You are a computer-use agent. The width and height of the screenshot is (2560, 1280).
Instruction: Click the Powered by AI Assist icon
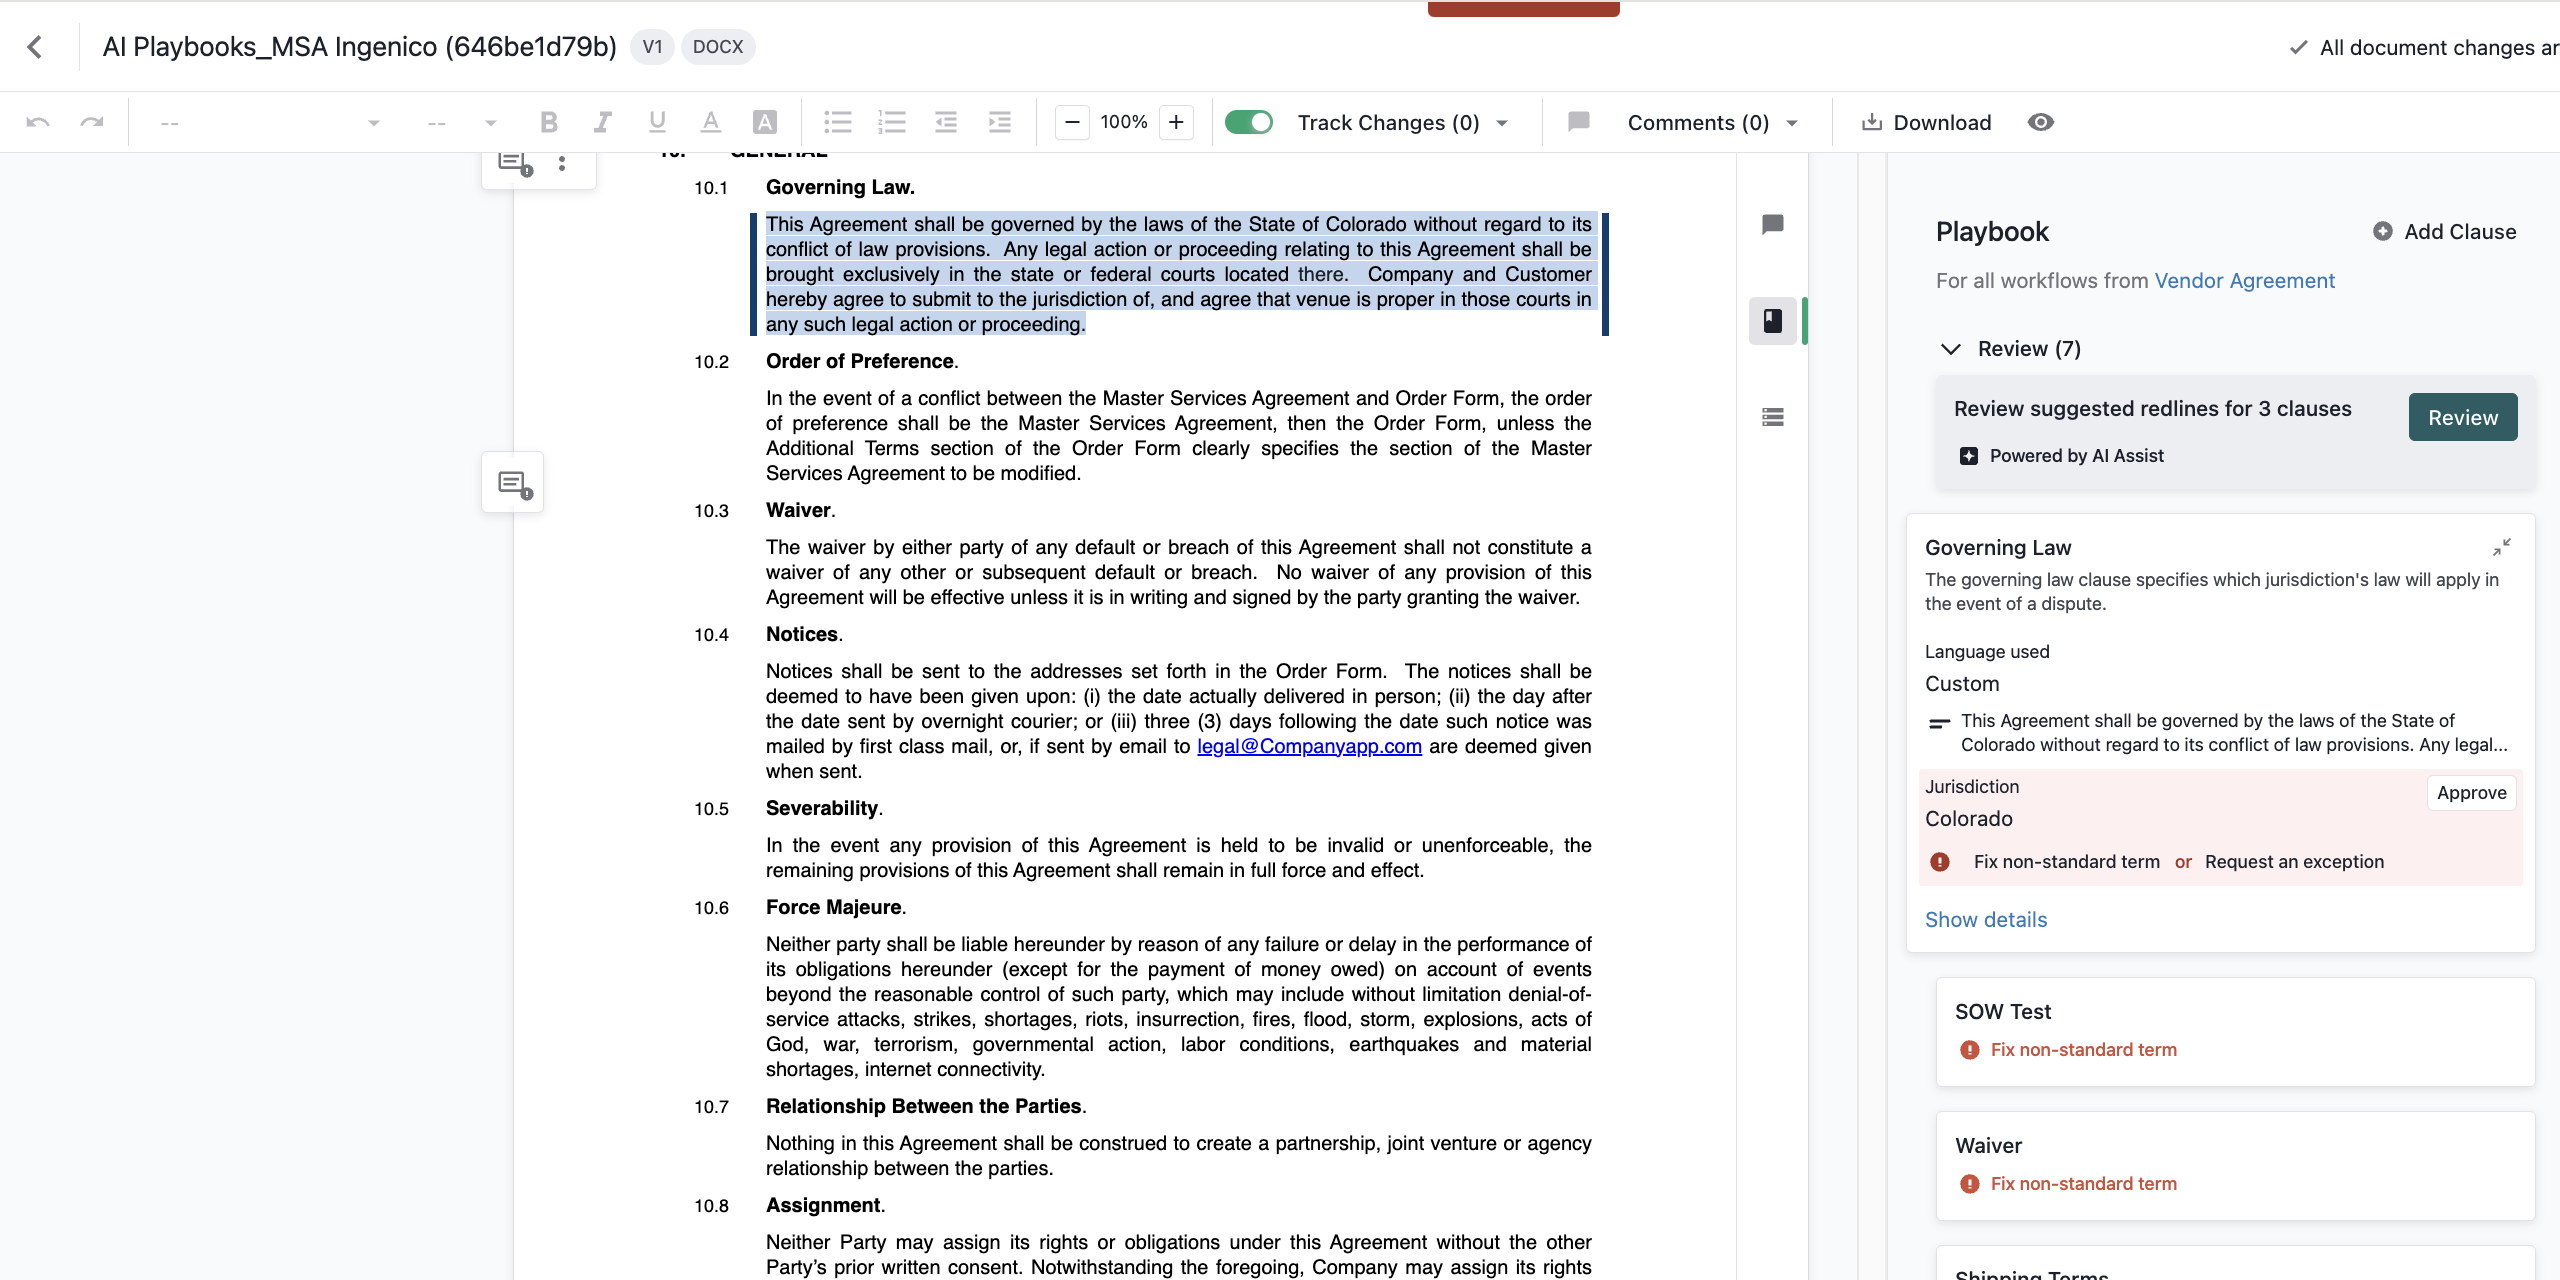point(1968,456)
